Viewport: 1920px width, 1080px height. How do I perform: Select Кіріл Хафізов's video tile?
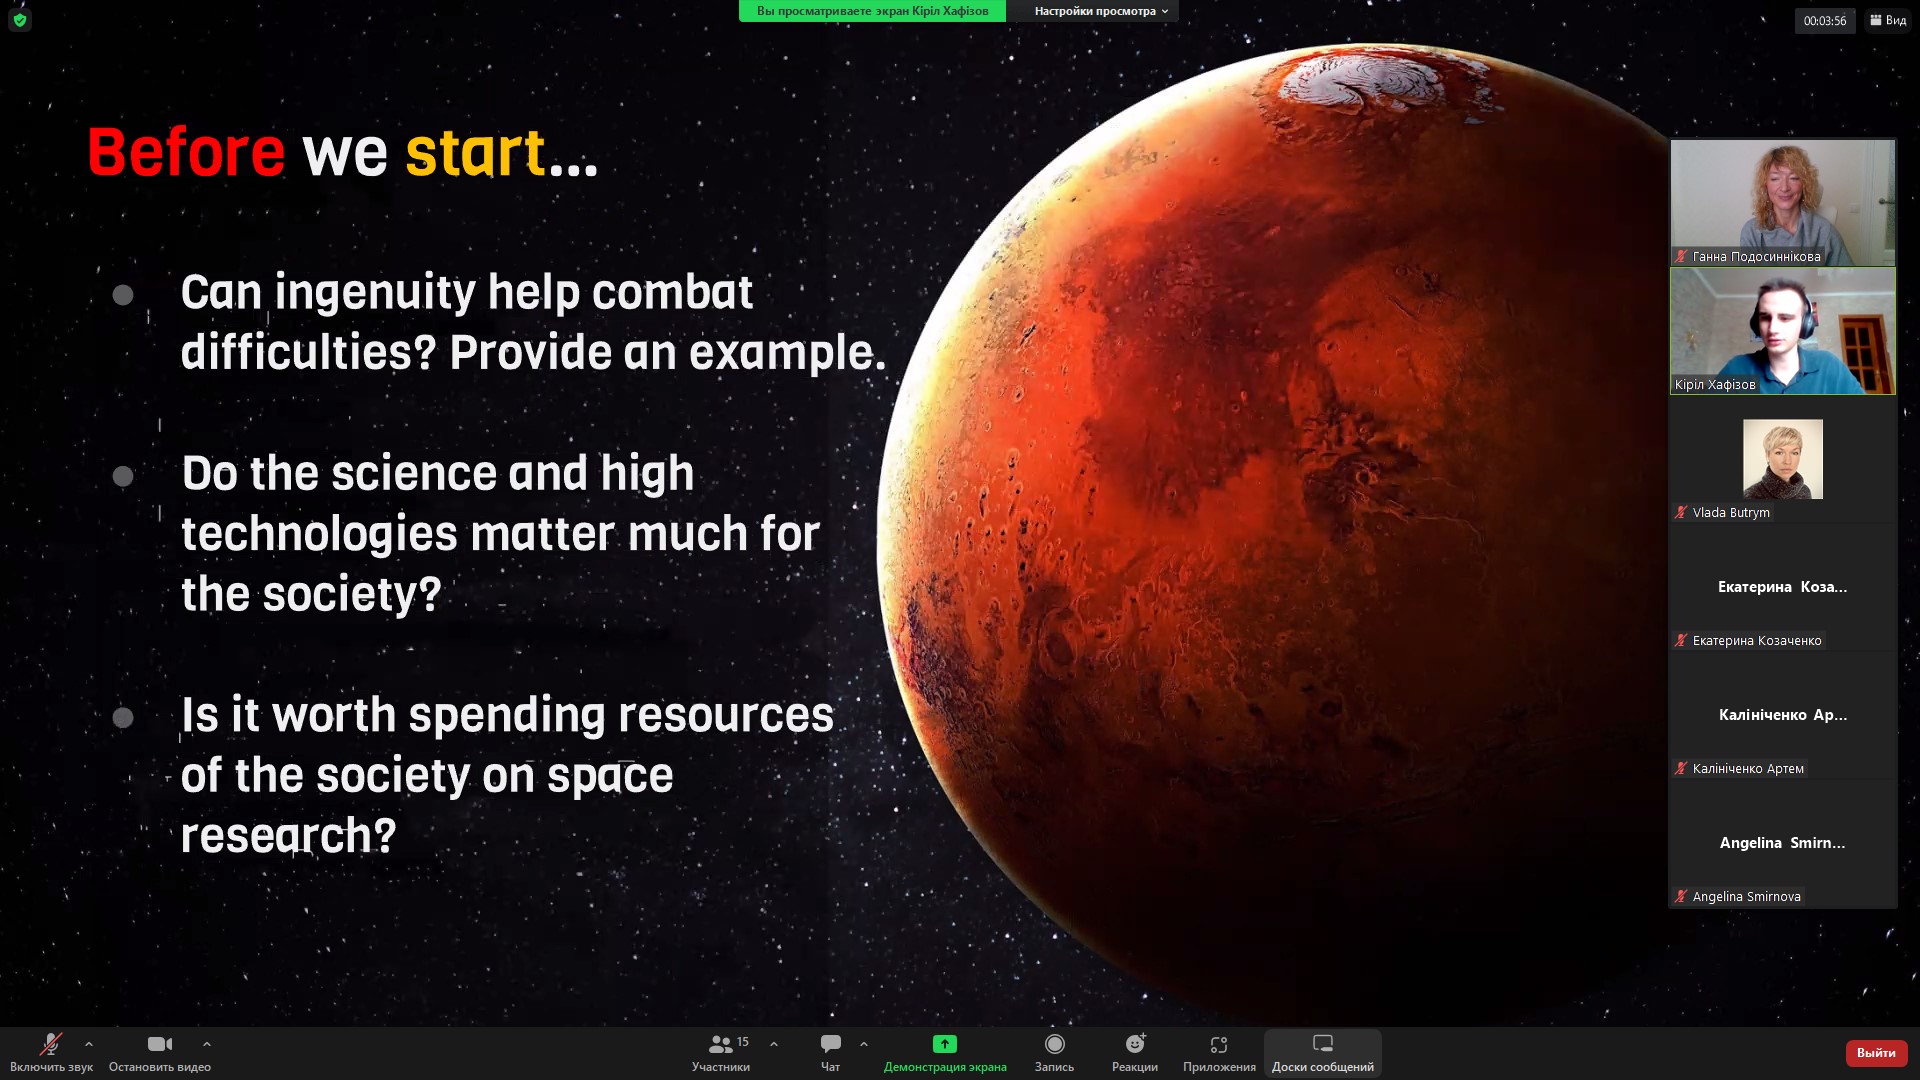pyautogui.click(x=1782, y=331)
